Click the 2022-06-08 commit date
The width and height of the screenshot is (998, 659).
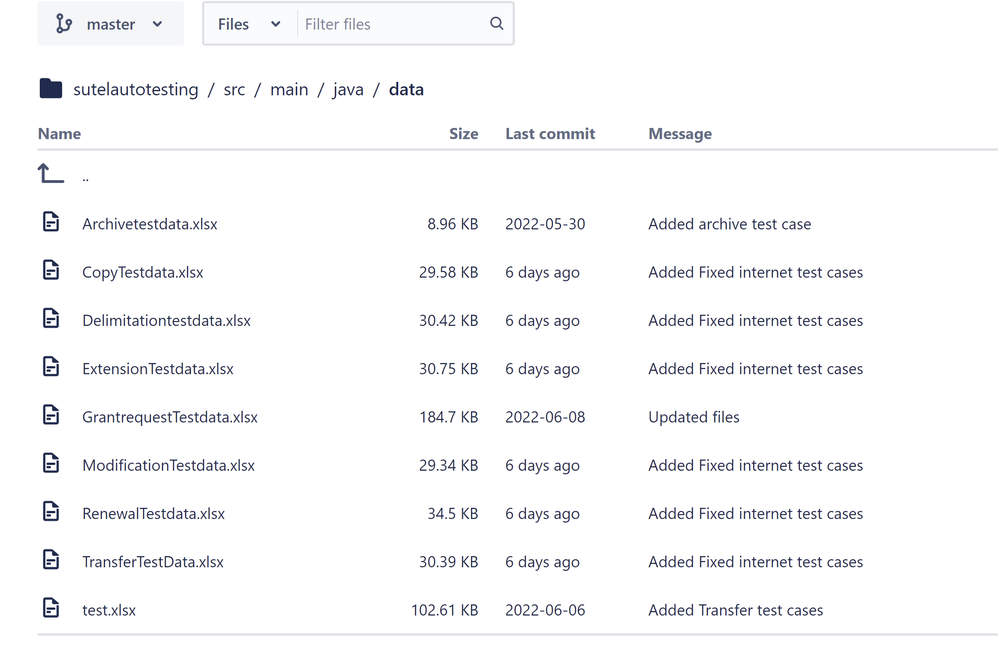545,418
